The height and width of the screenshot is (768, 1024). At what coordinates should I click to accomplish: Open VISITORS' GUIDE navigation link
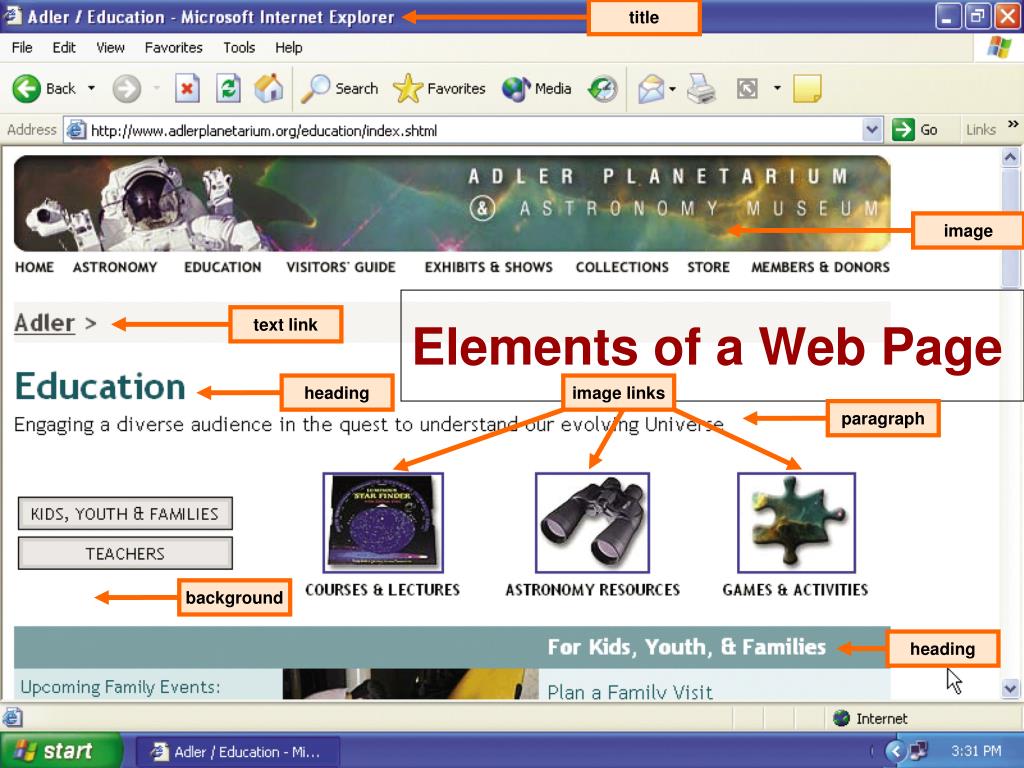click(341, 267)
